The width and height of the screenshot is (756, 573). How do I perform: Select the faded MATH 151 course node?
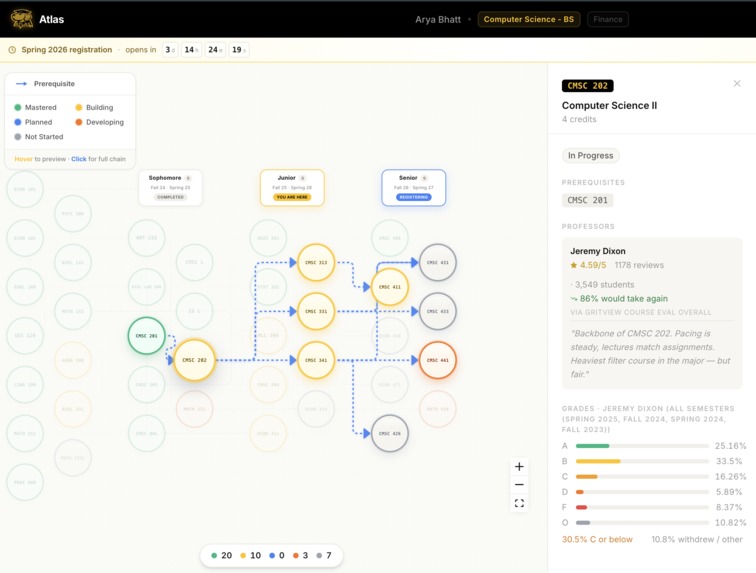[x=25, y=433]
